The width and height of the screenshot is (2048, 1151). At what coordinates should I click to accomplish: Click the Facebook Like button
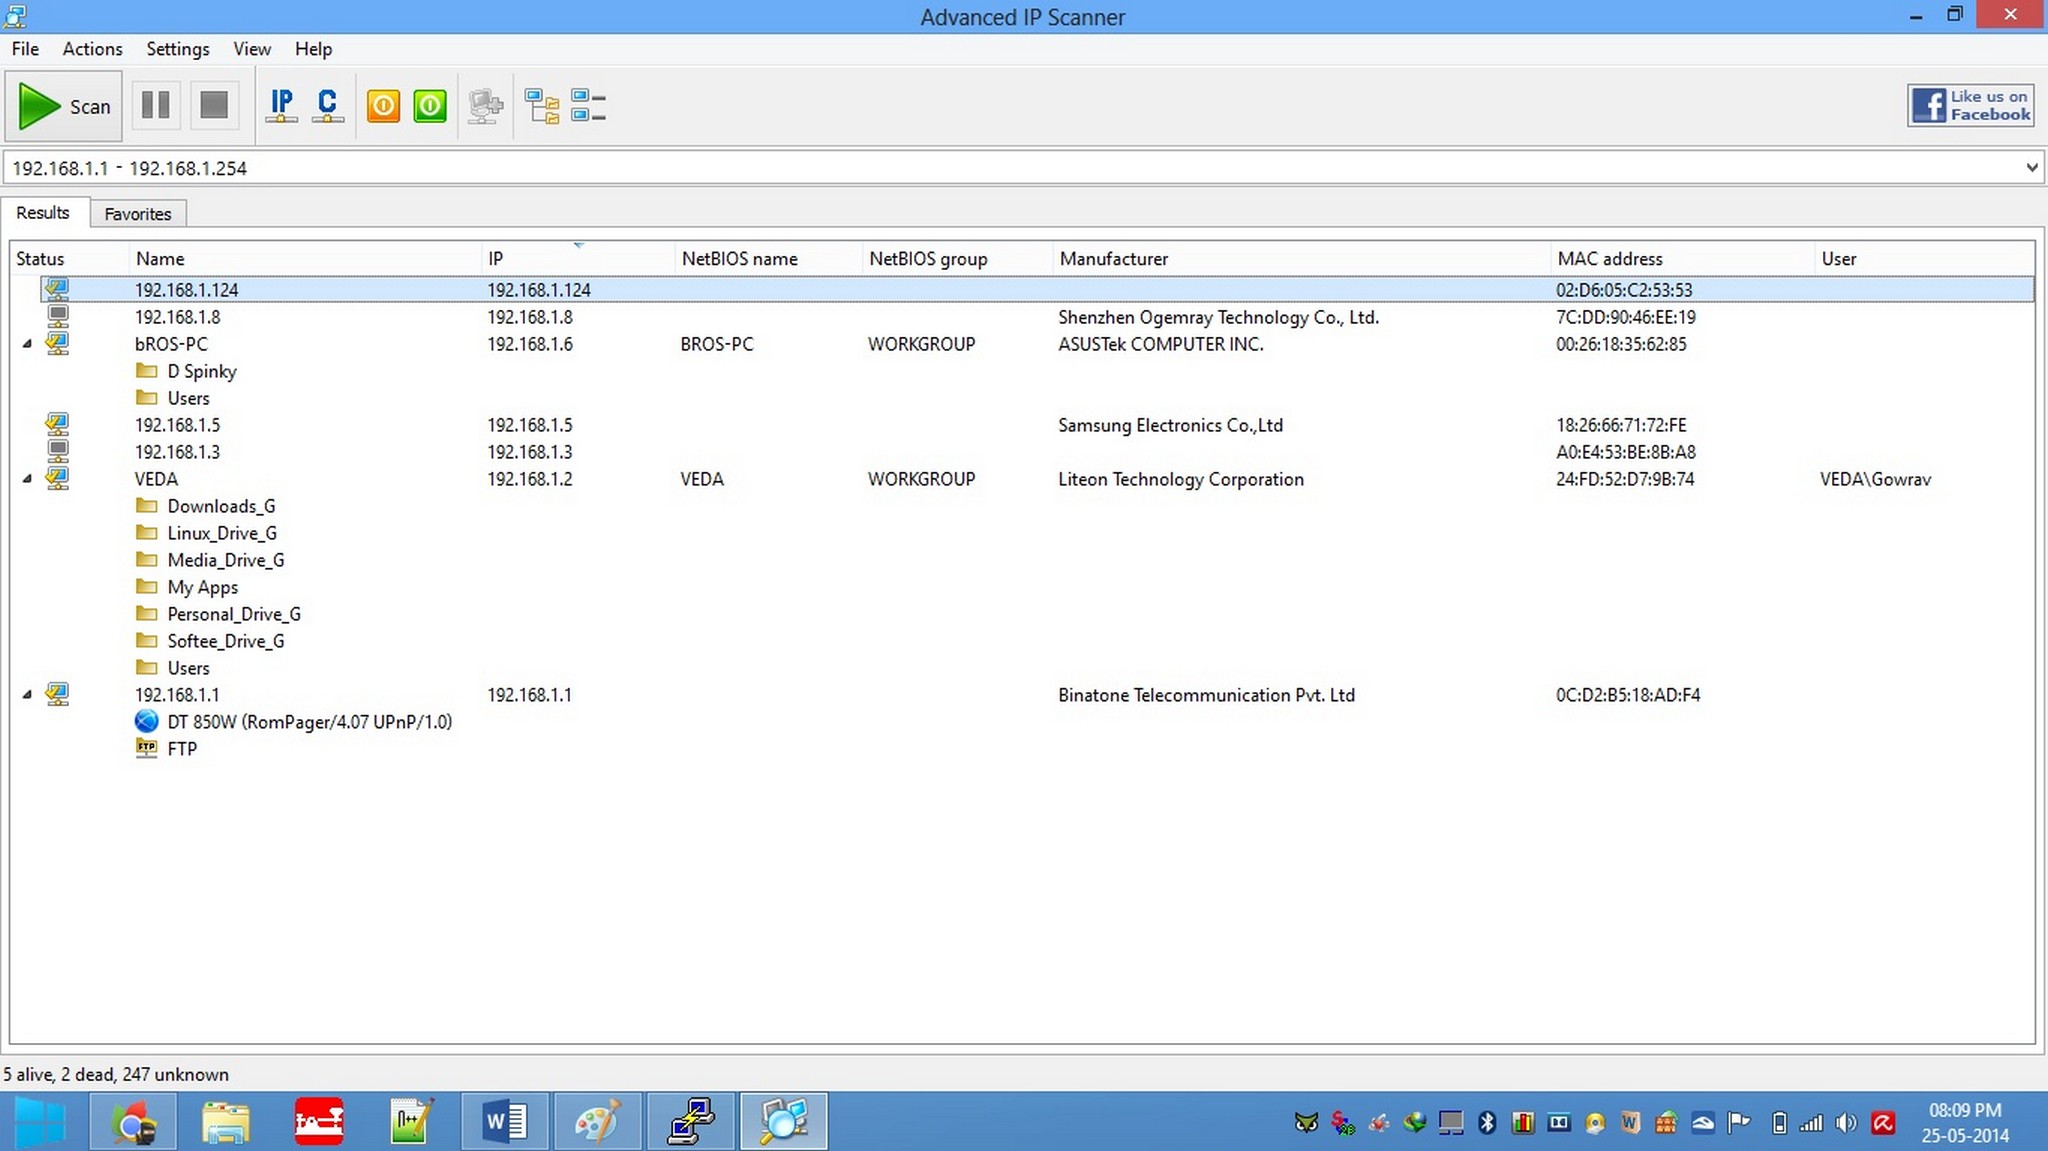pyautogui.click(x=1971, y=106)
